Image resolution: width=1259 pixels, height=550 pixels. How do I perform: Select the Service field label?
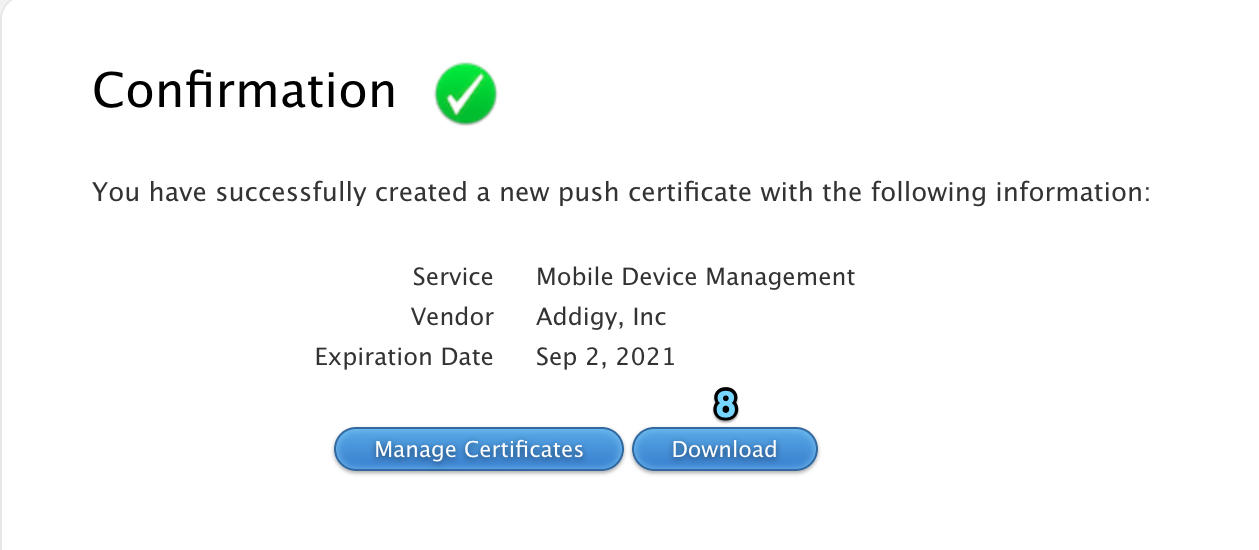[453, 277]
